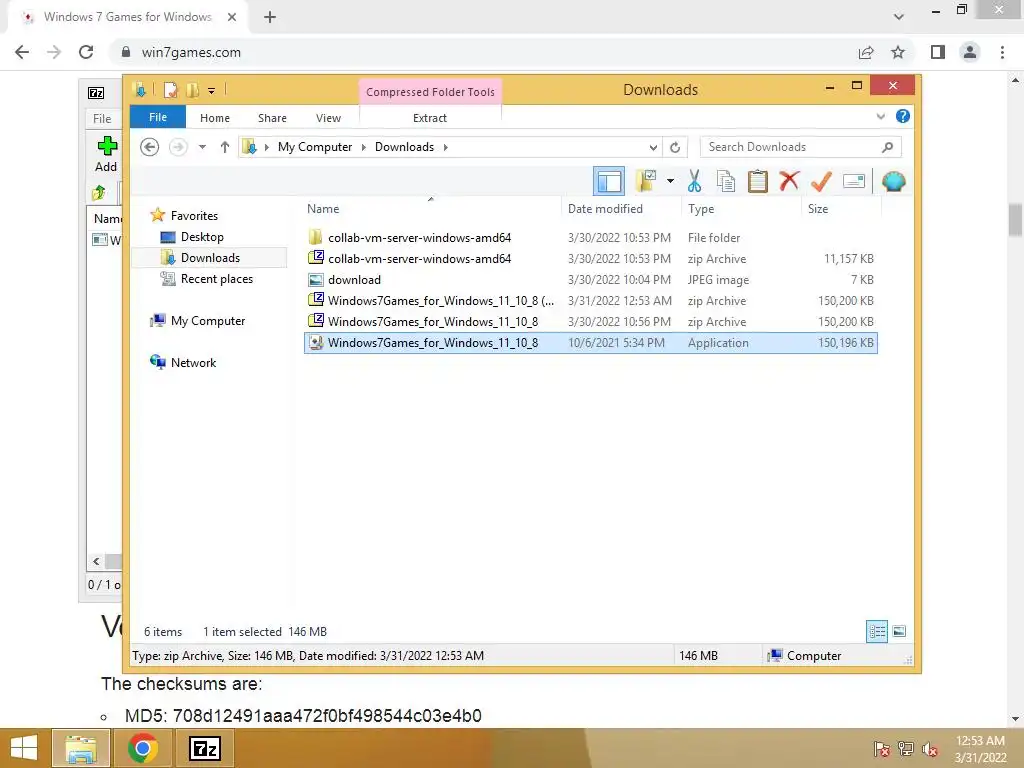Click the folder options icon in toolbar
The image size is (1024, 768).
(x=646, y=181)
